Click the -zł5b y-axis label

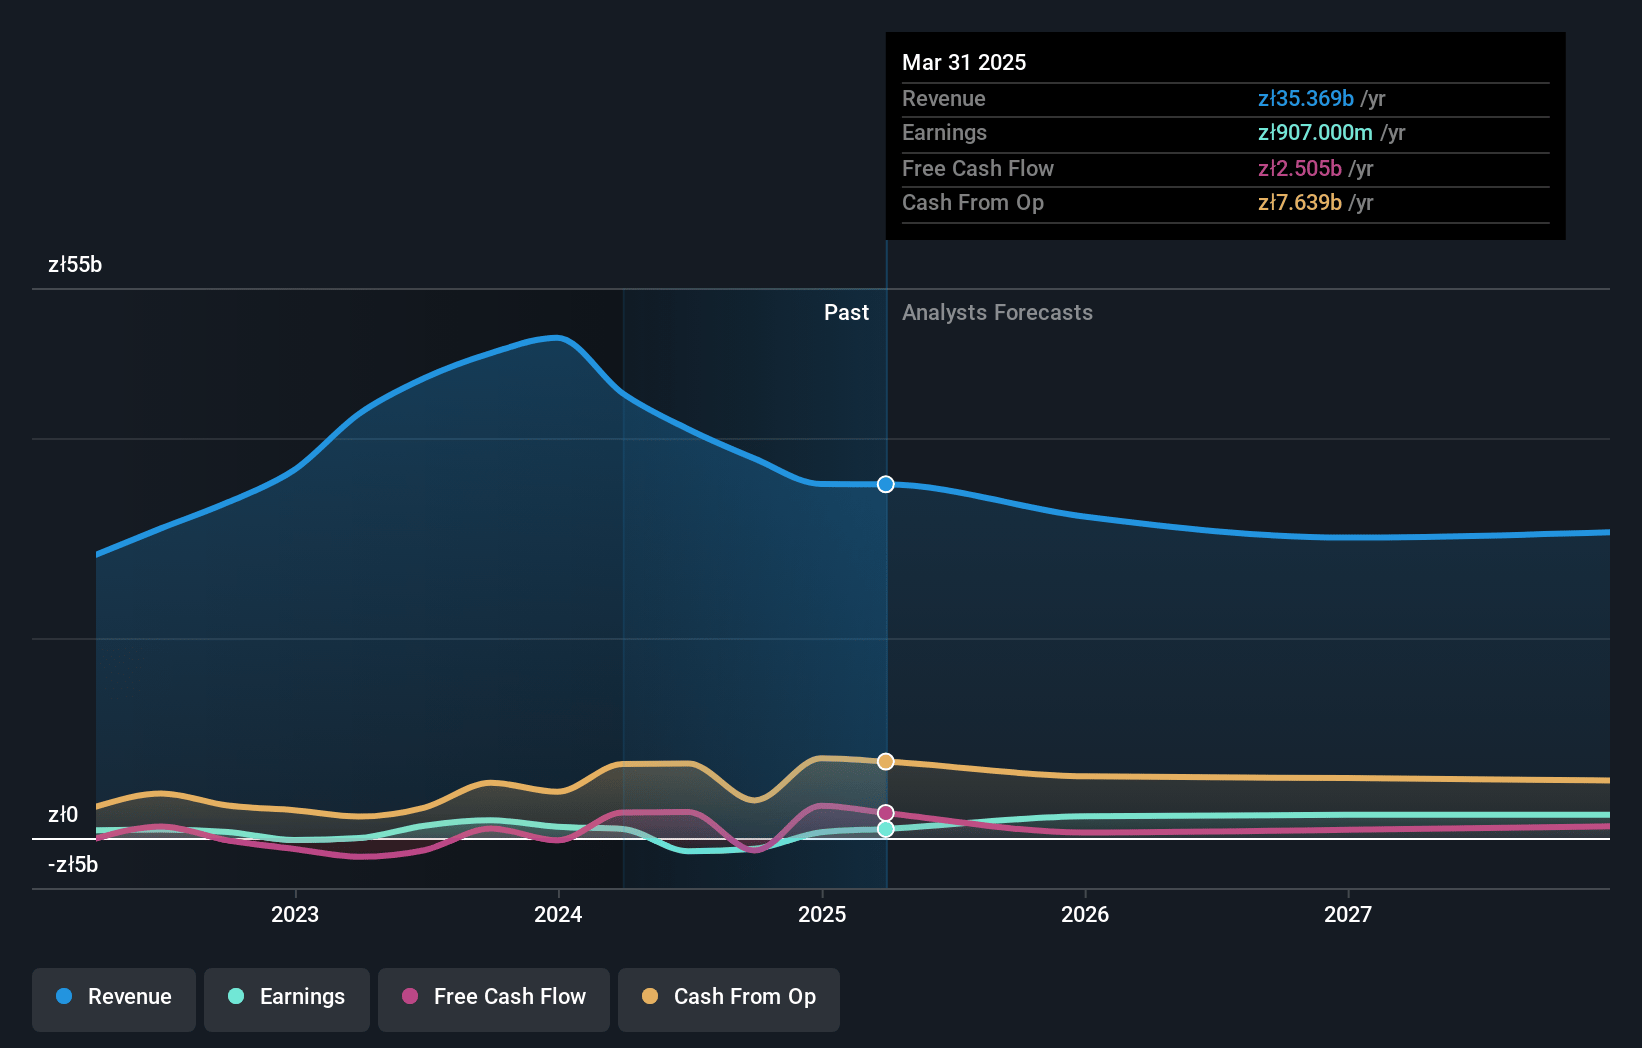[73, 865]
